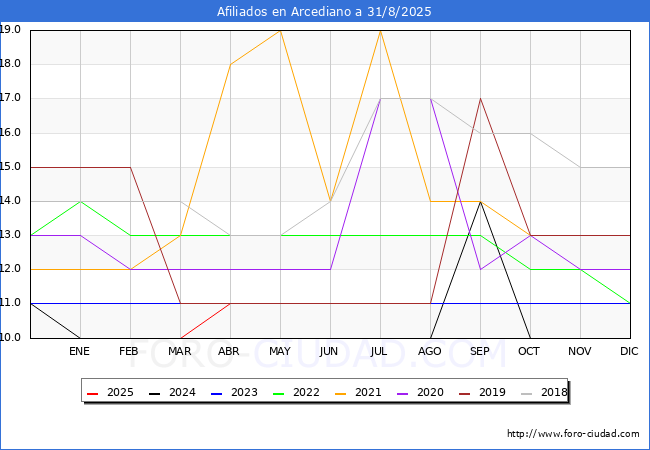The width and height of the screenshot is (650, 450).
Task: Click the red 2025 line low point at MAR
Action: (181, 338)
